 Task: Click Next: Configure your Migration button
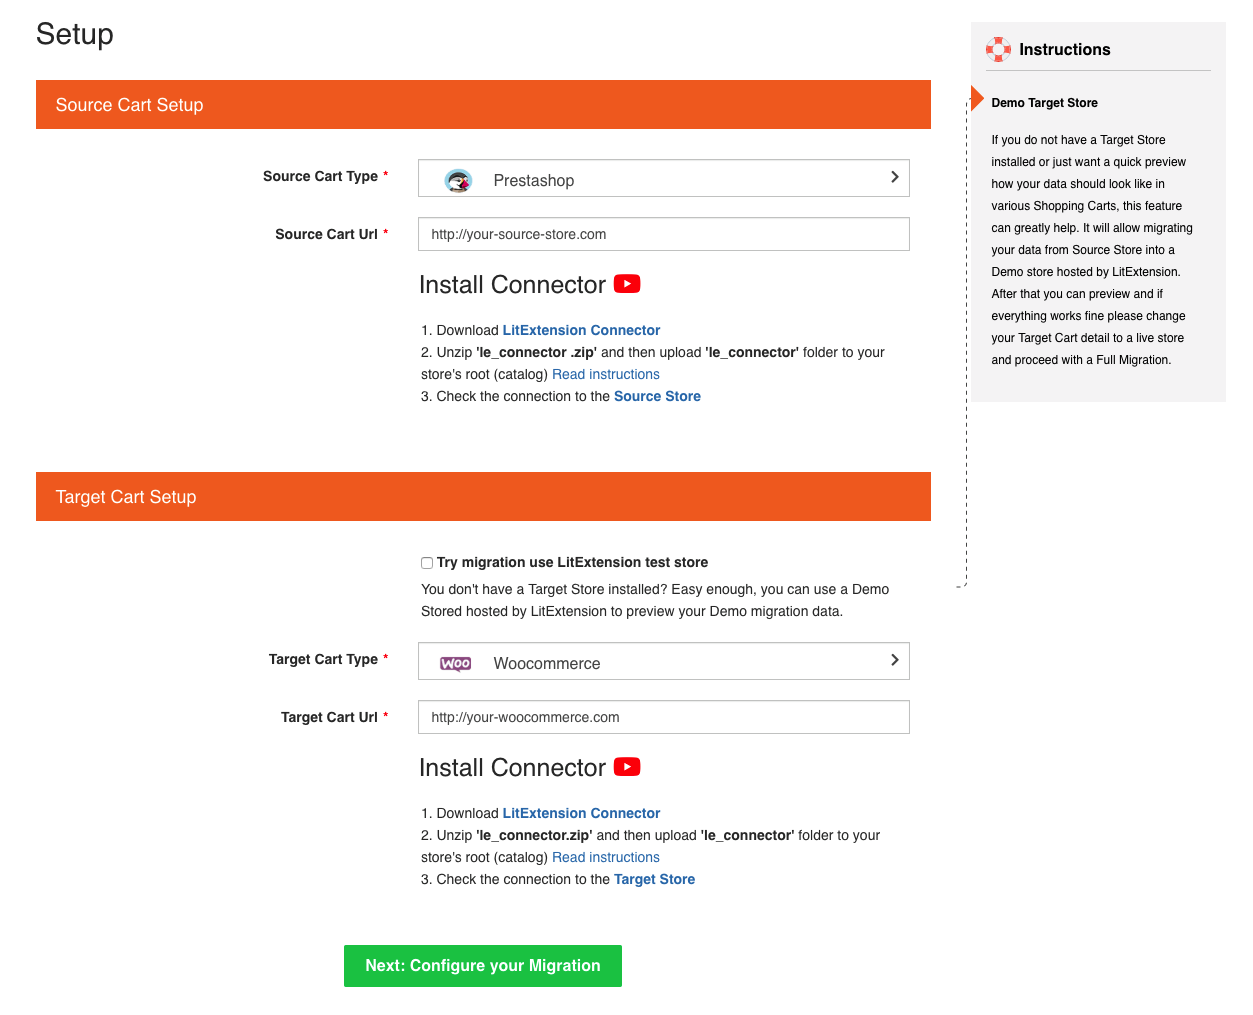[482, 966]
